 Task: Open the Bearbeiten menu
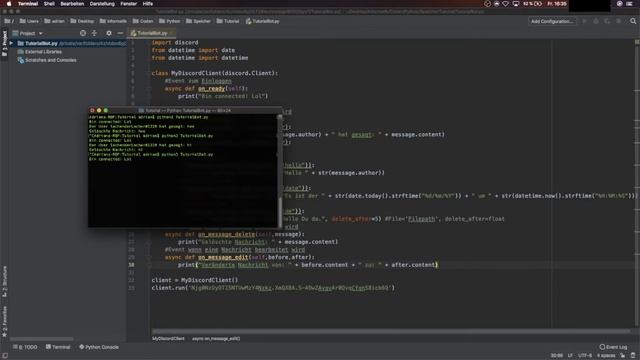point(72,4)
